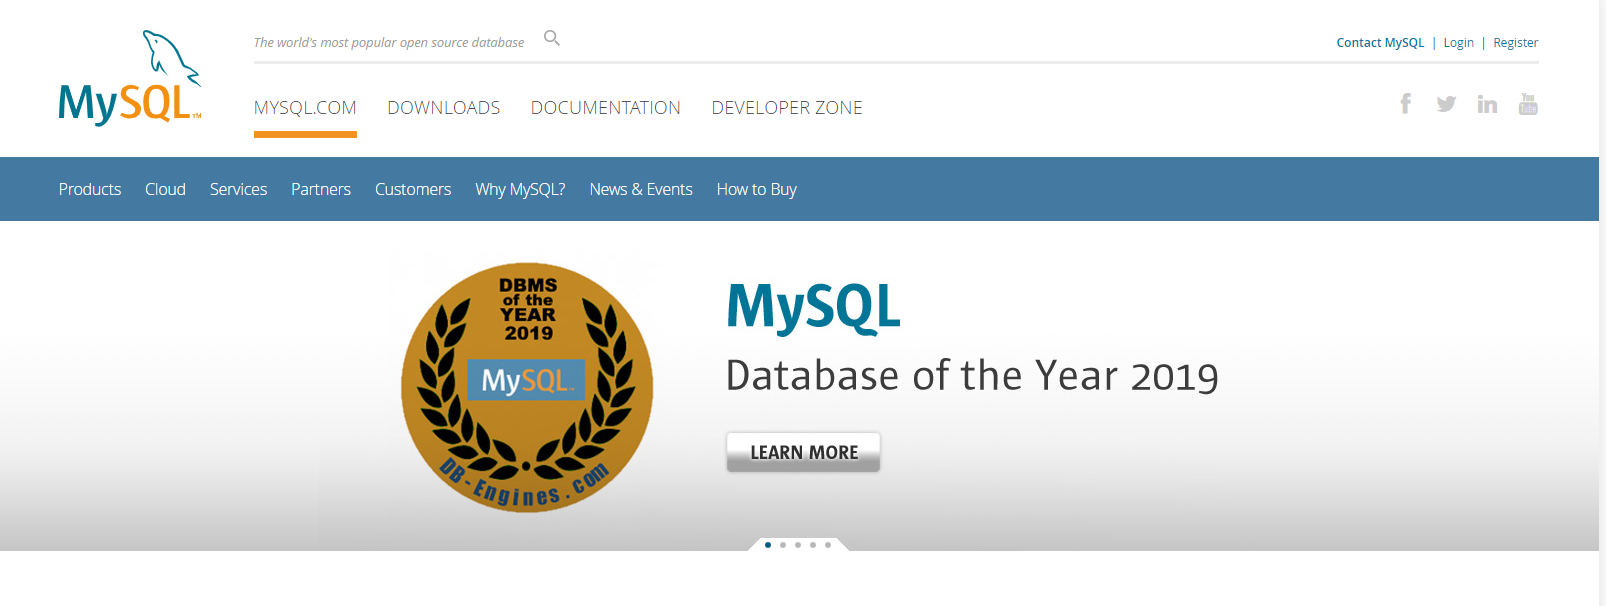The image size is (1606, 606).
Task: Select the MYSQL.COM tab
Action: click(x=305, y=108)
